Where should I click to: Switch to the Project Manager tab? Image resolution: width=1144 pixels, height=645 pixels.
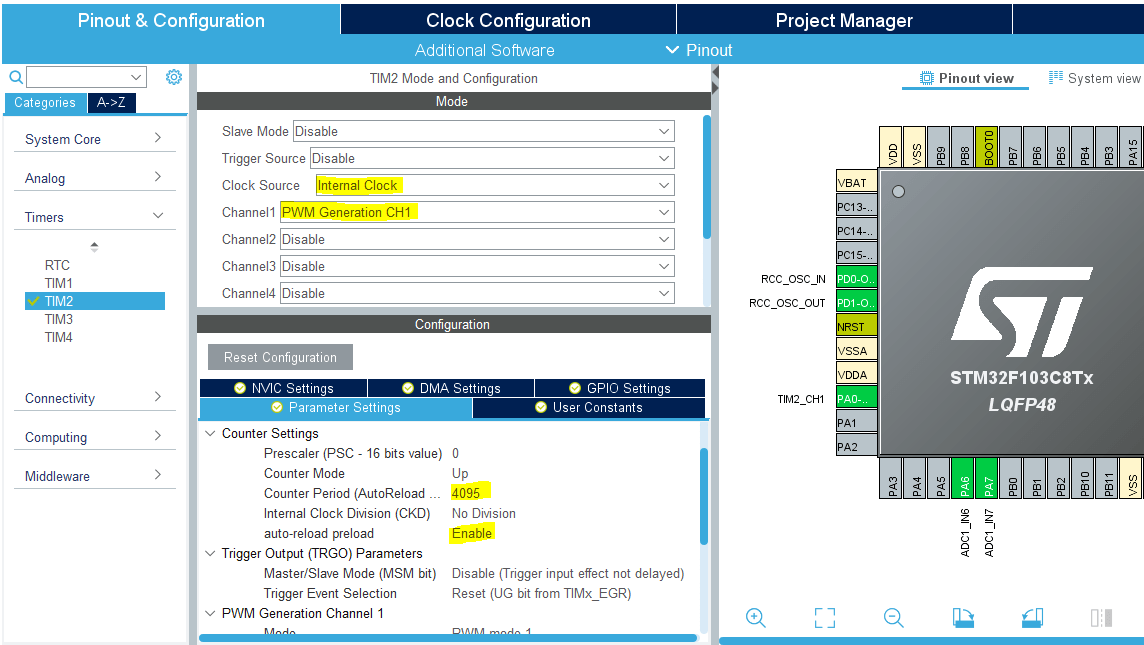[844, 20]
